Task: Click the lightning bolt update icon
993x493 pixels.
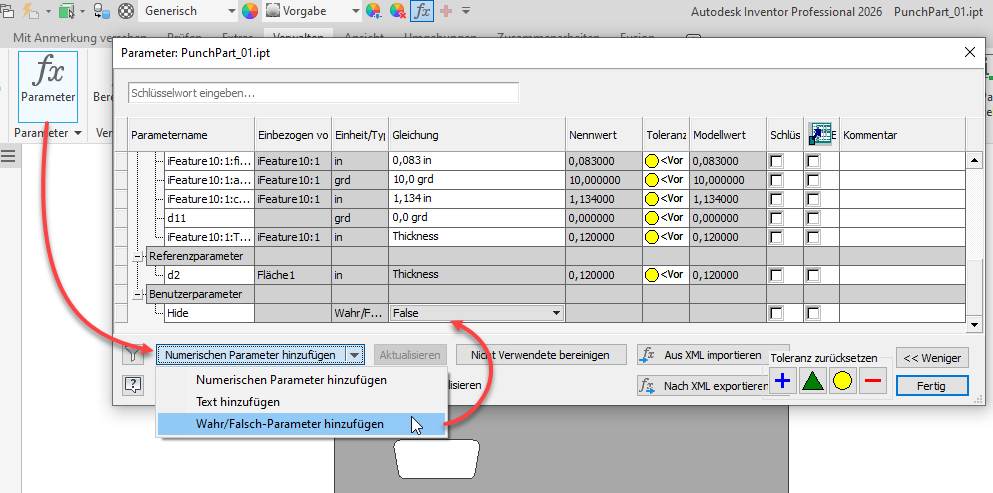Action: [30, 11]
